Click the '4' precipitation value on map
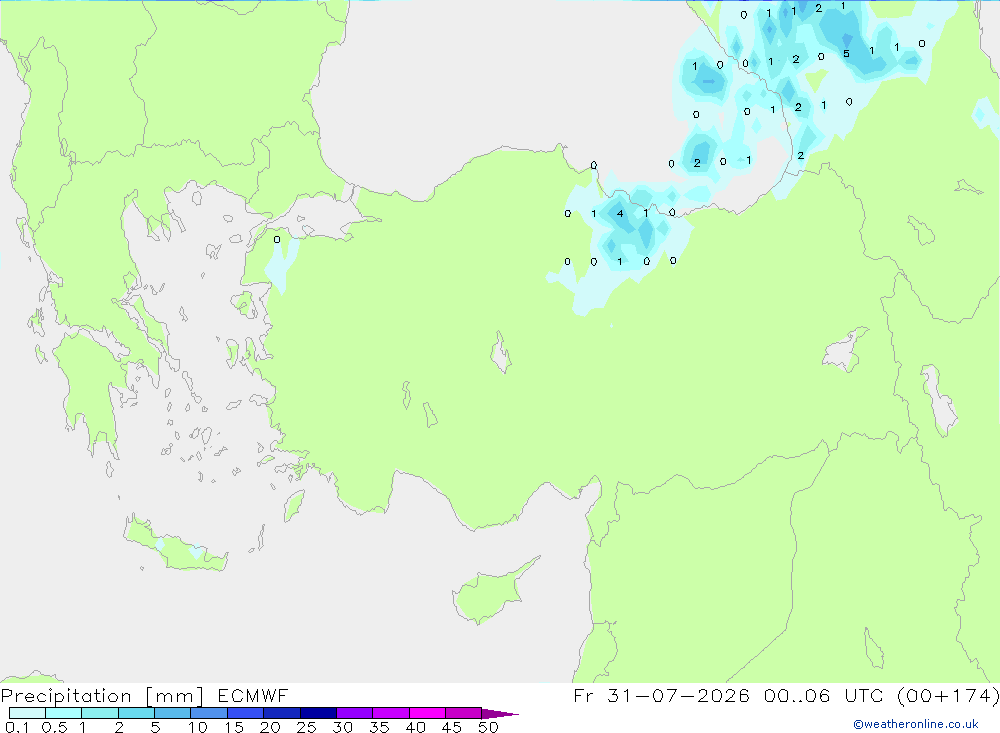The width and height of the screenshot is (1000, 733). [620, 214]
